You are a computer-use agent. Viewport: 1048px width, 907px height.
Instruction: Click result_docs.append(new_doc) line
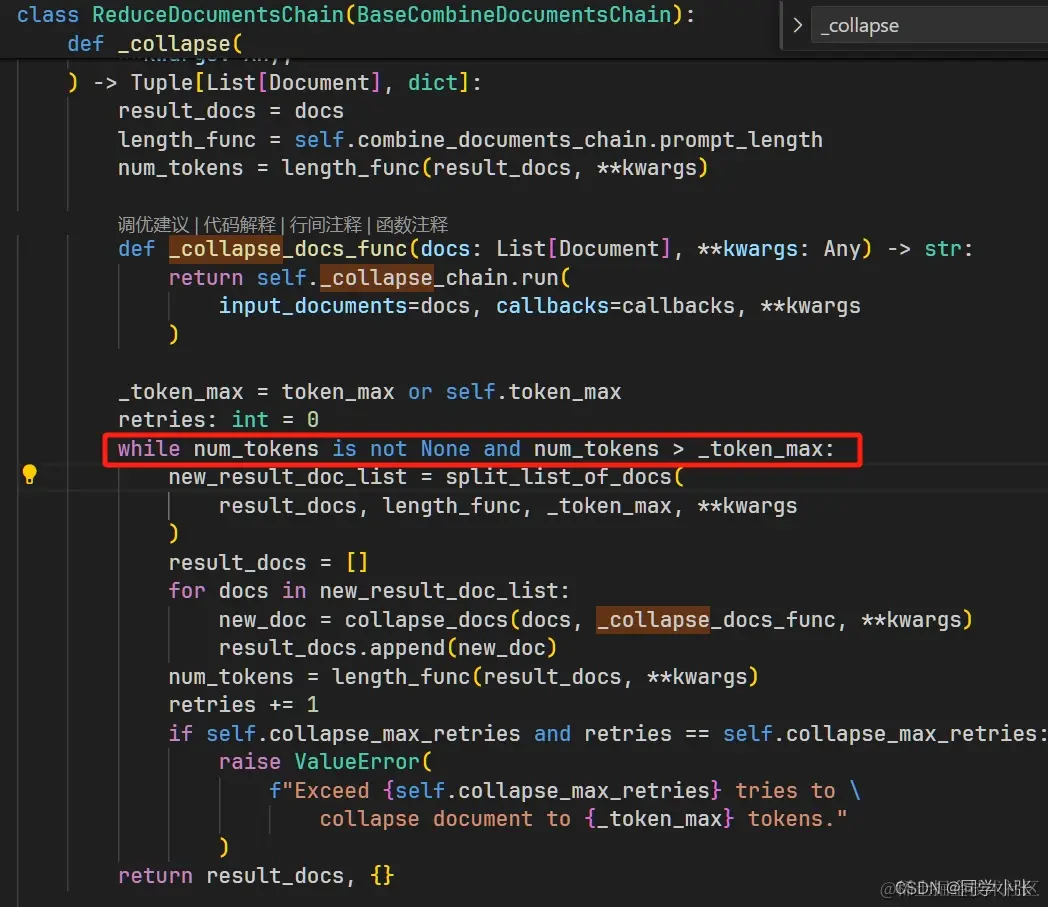coord(388,648)
